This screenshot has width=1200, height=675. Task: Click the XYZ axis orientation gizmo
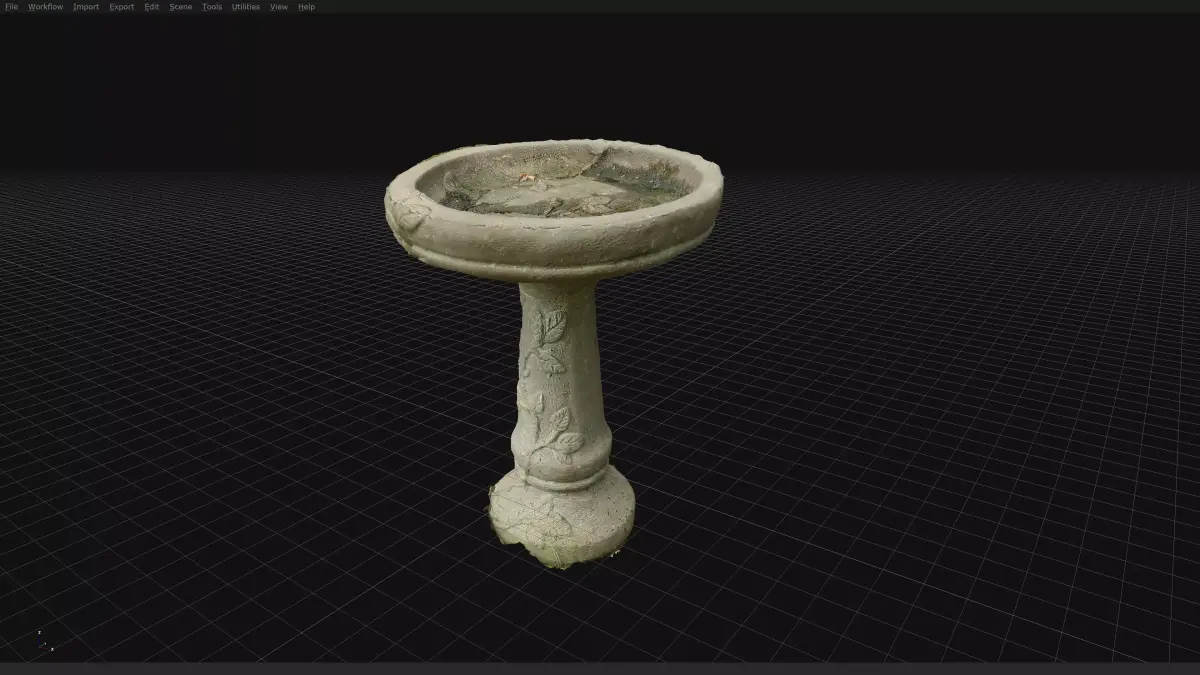coord(44,641)
